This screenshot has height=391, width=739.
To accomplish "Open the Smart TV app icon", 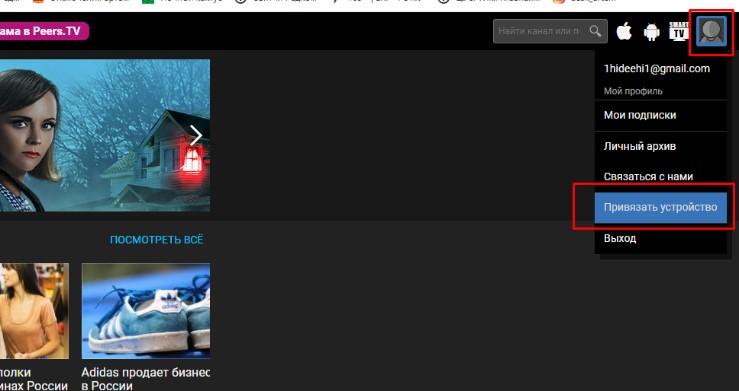I will pos(679,32).
